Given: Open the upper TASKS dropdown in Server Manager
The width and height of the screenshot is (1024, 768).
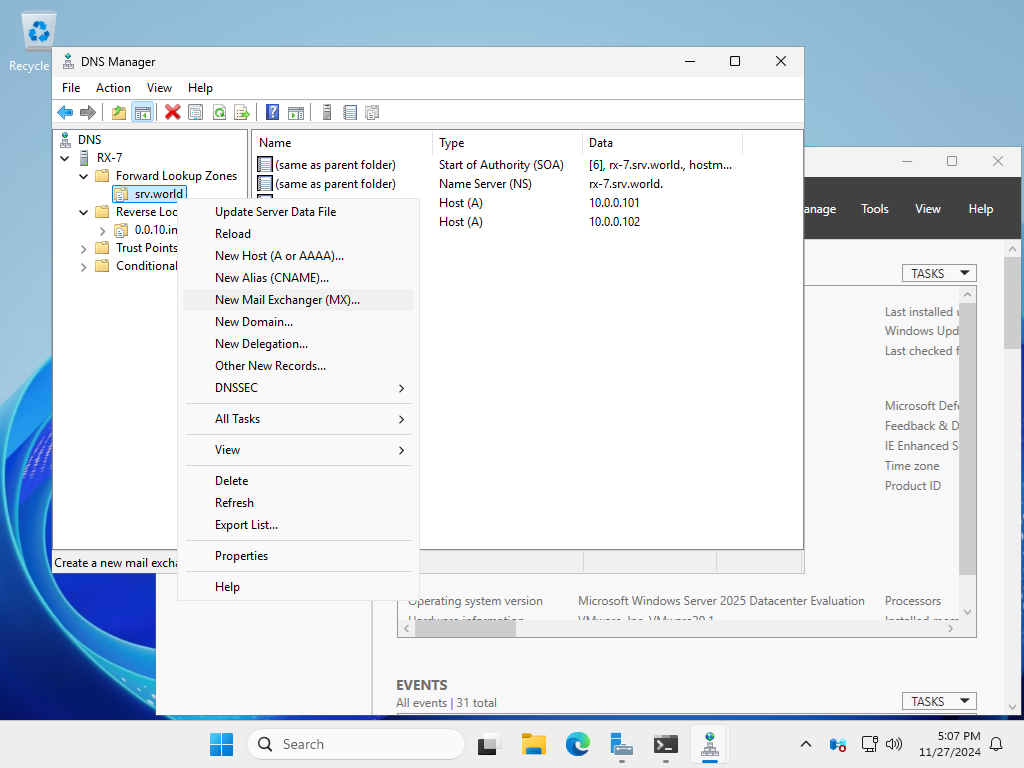Looking at the screenshot, I should click(939, 273).
